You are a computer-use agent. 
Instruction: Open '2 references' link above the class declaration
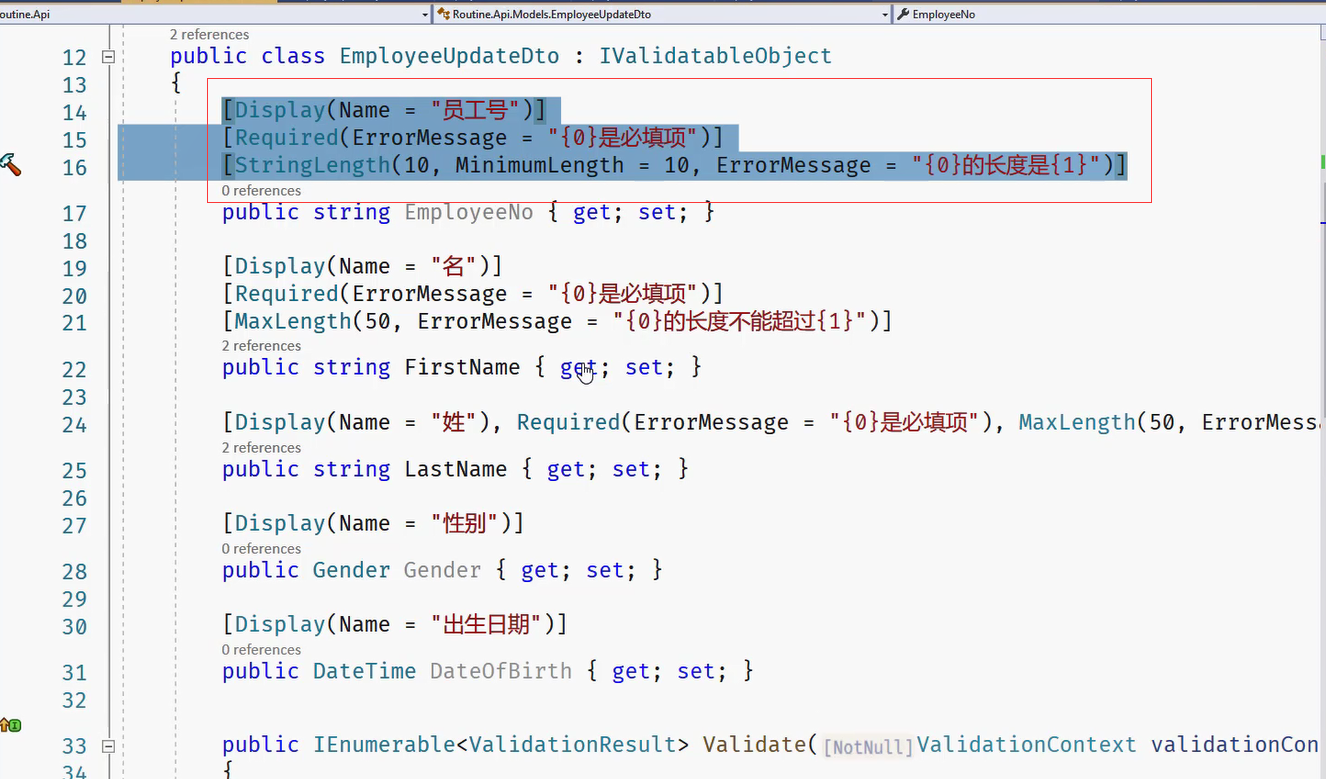[x=209, y=35]
